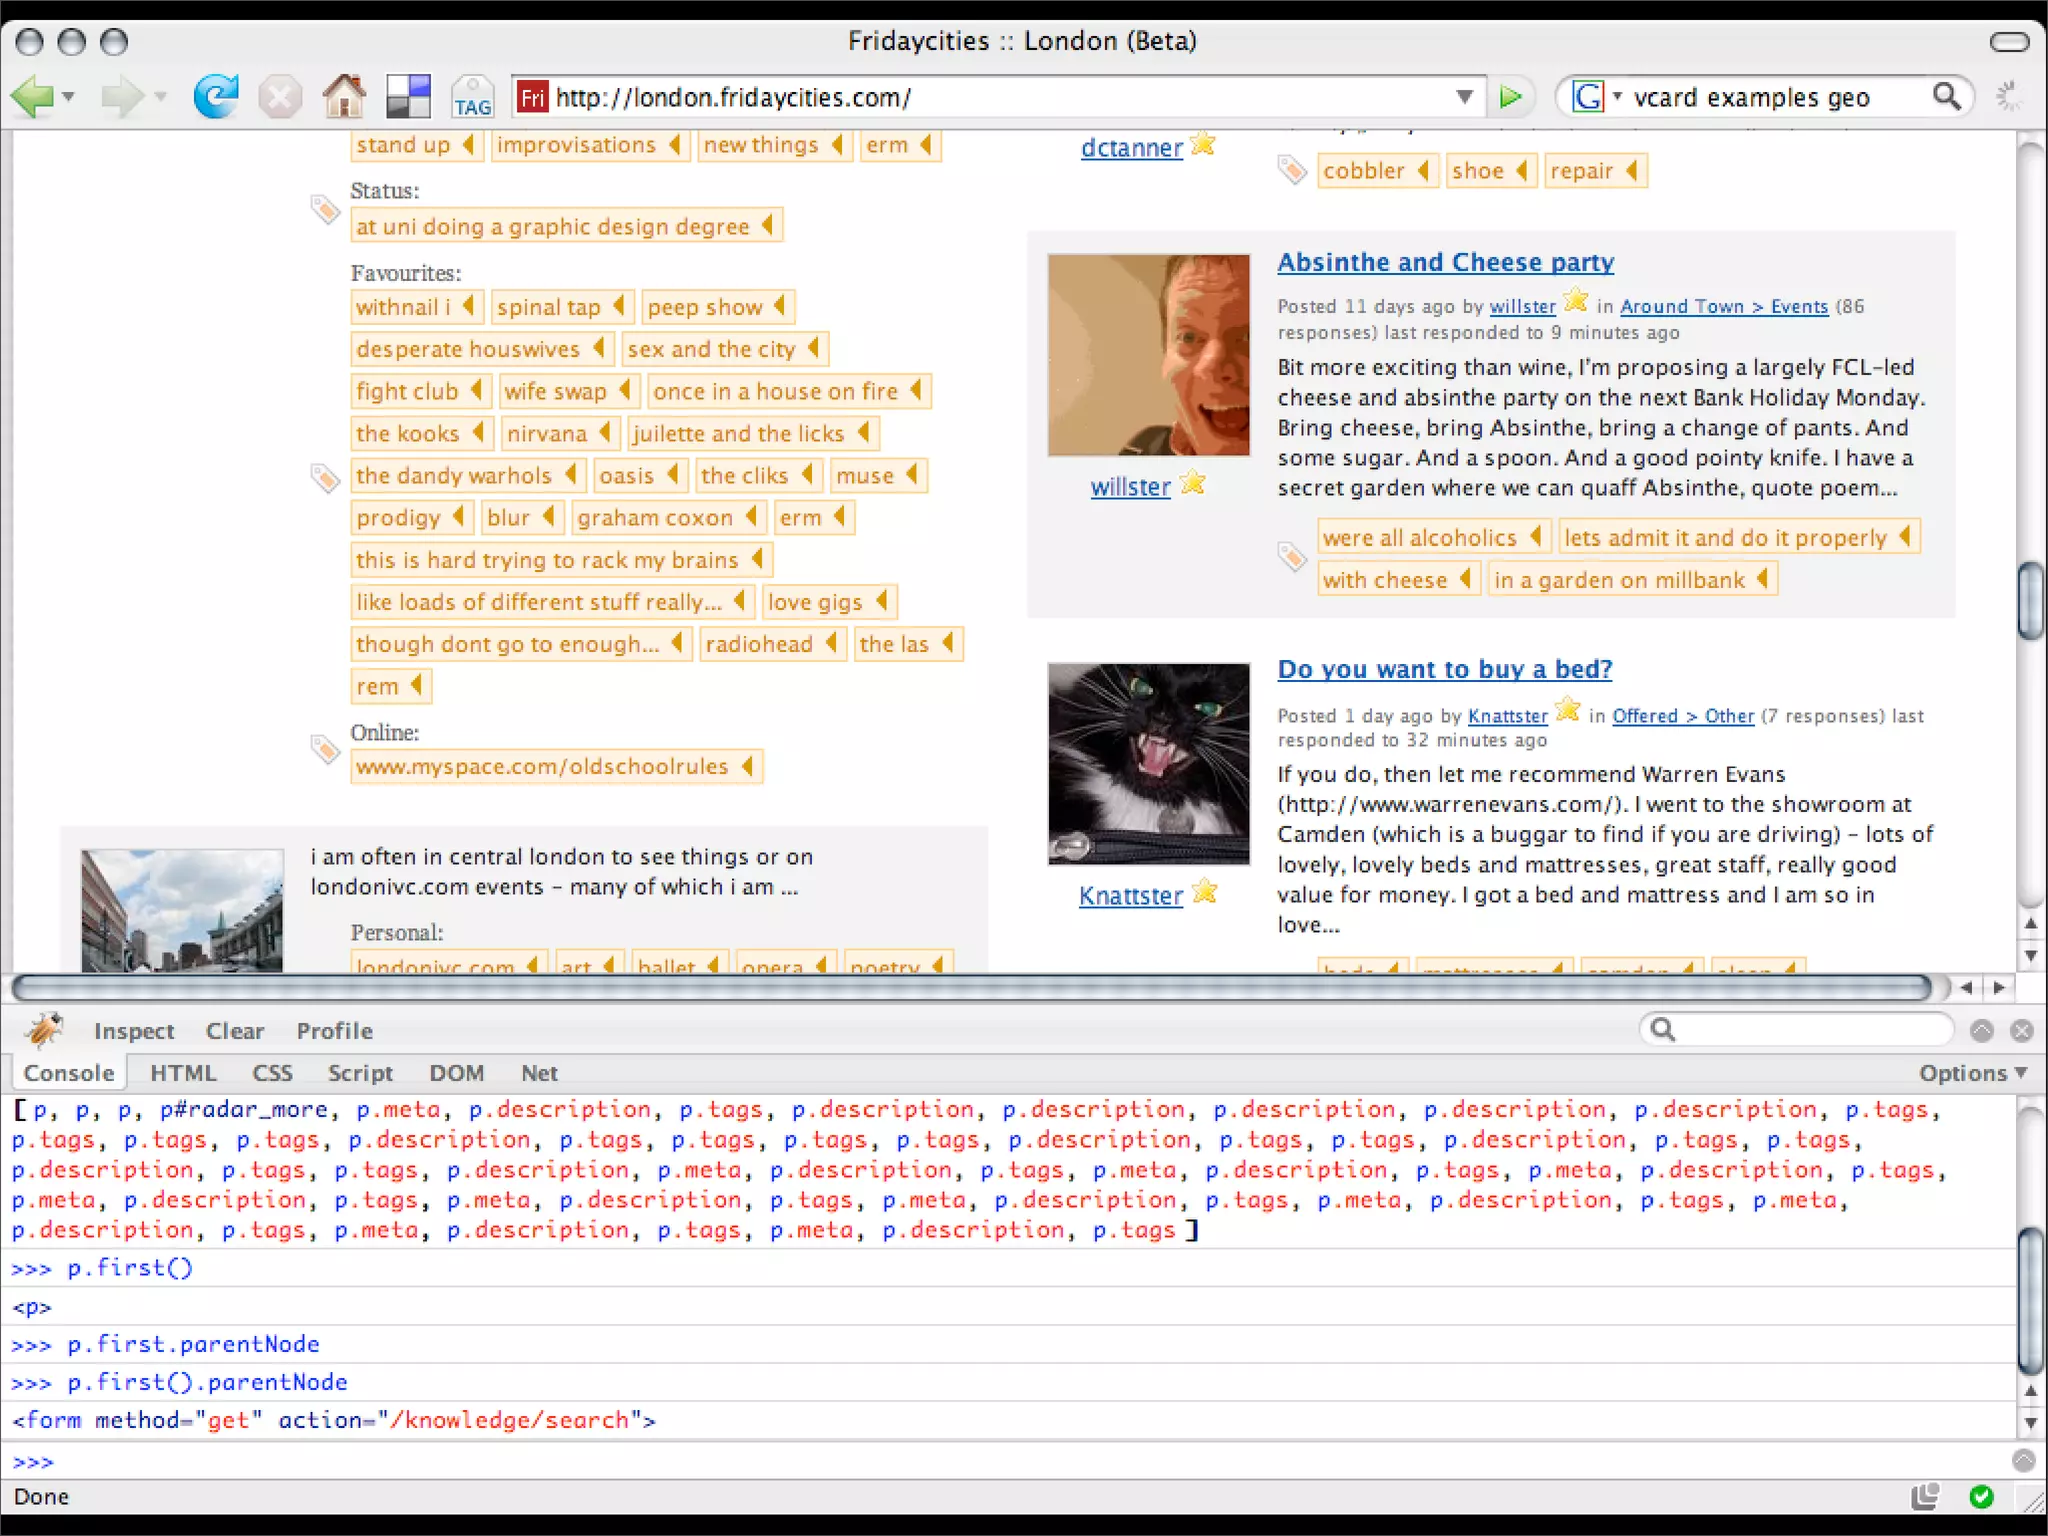Click the form method="get" console output line
The image size is (2048, 1536).
333,1420
